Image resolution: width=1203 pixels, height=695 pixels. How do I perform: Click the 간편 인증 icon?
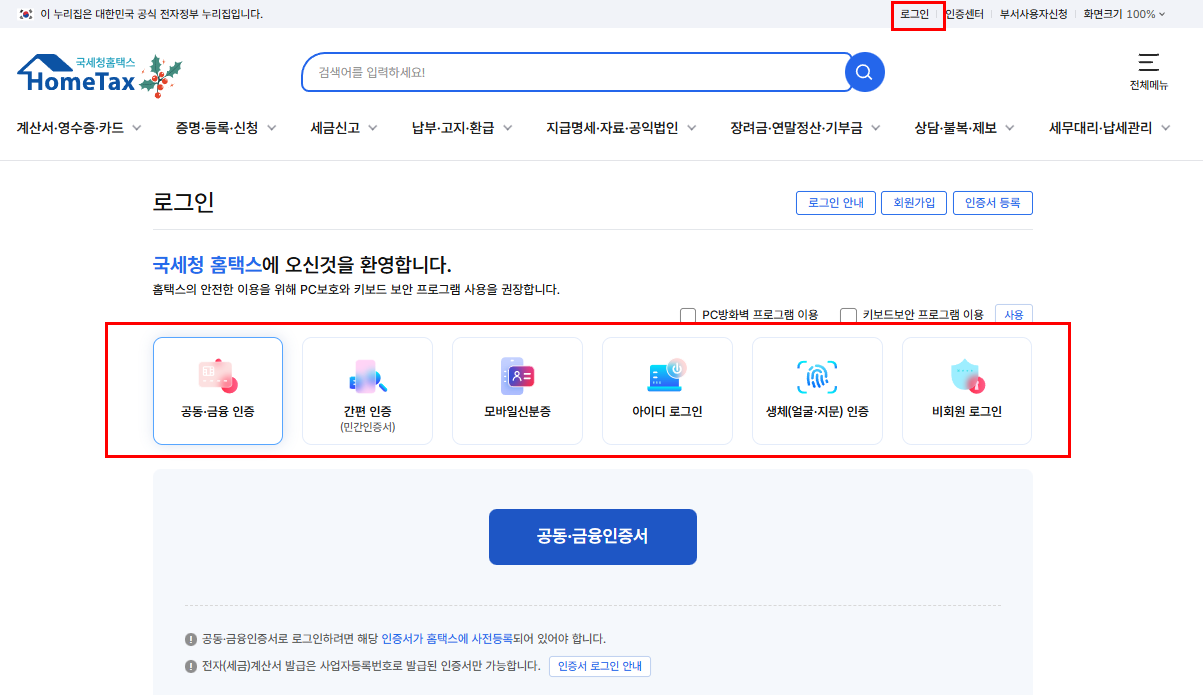point(367,376)
